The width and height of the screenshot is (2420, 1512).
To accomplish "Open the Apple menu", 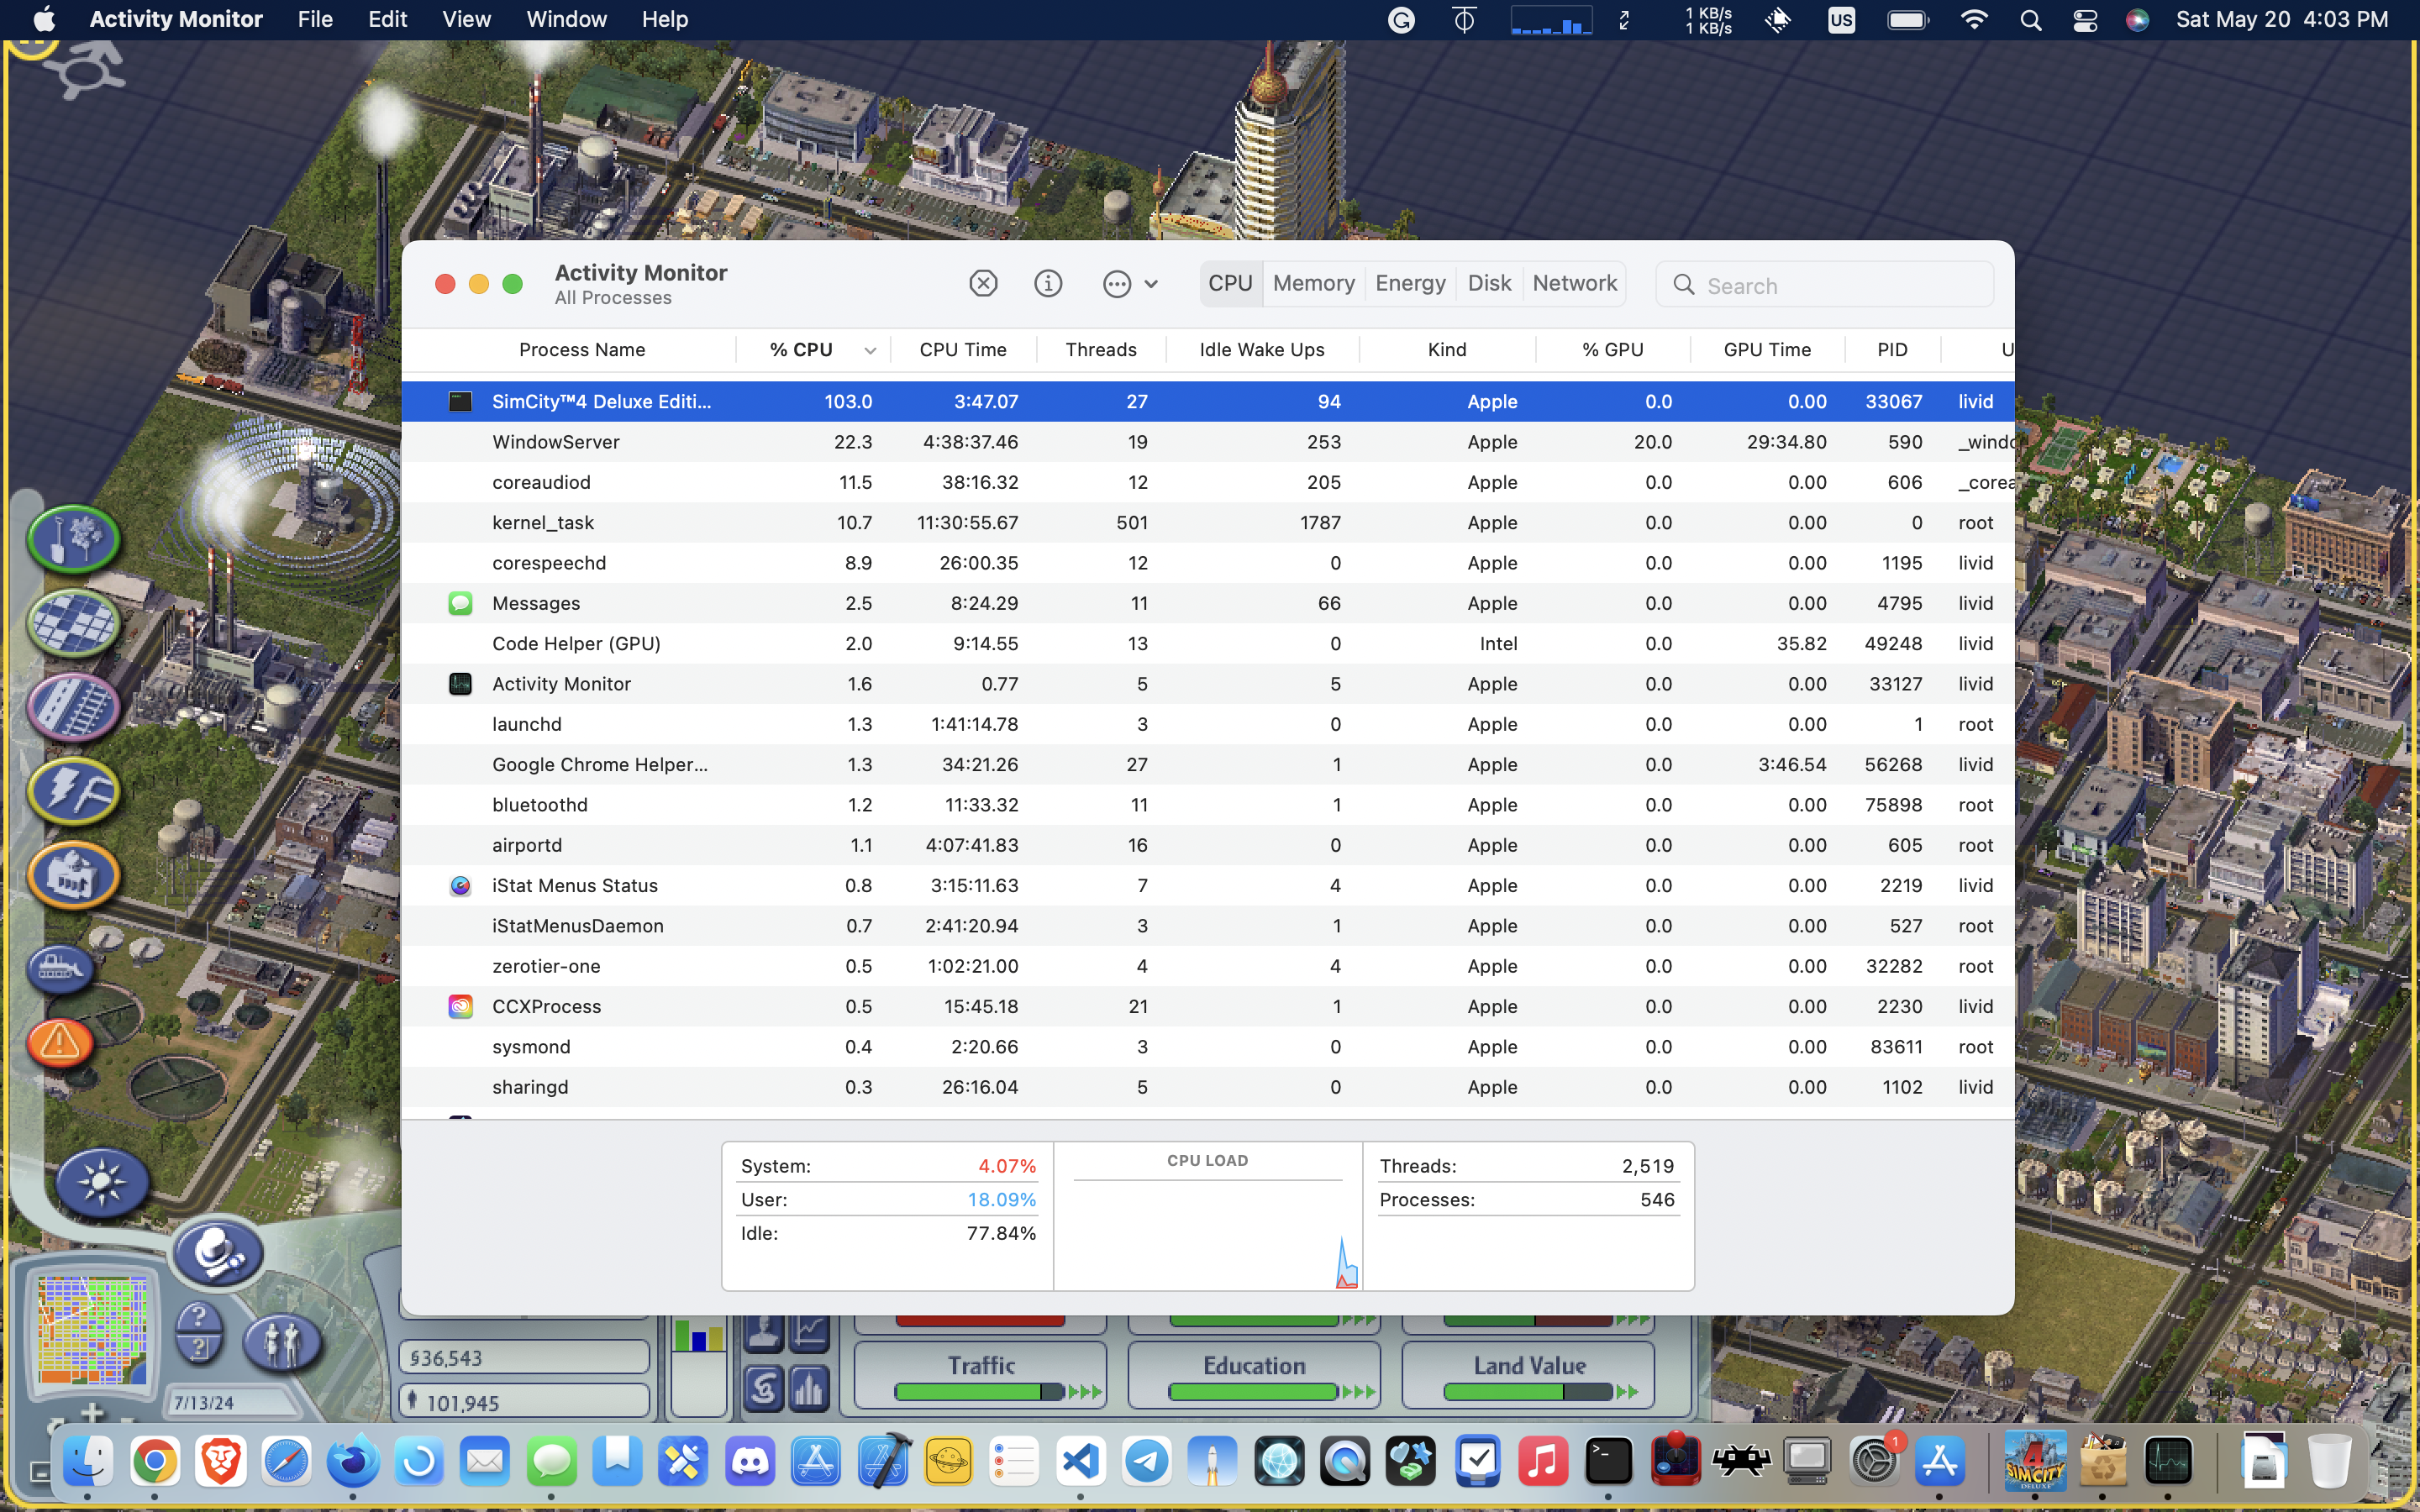I will point(44,19).
